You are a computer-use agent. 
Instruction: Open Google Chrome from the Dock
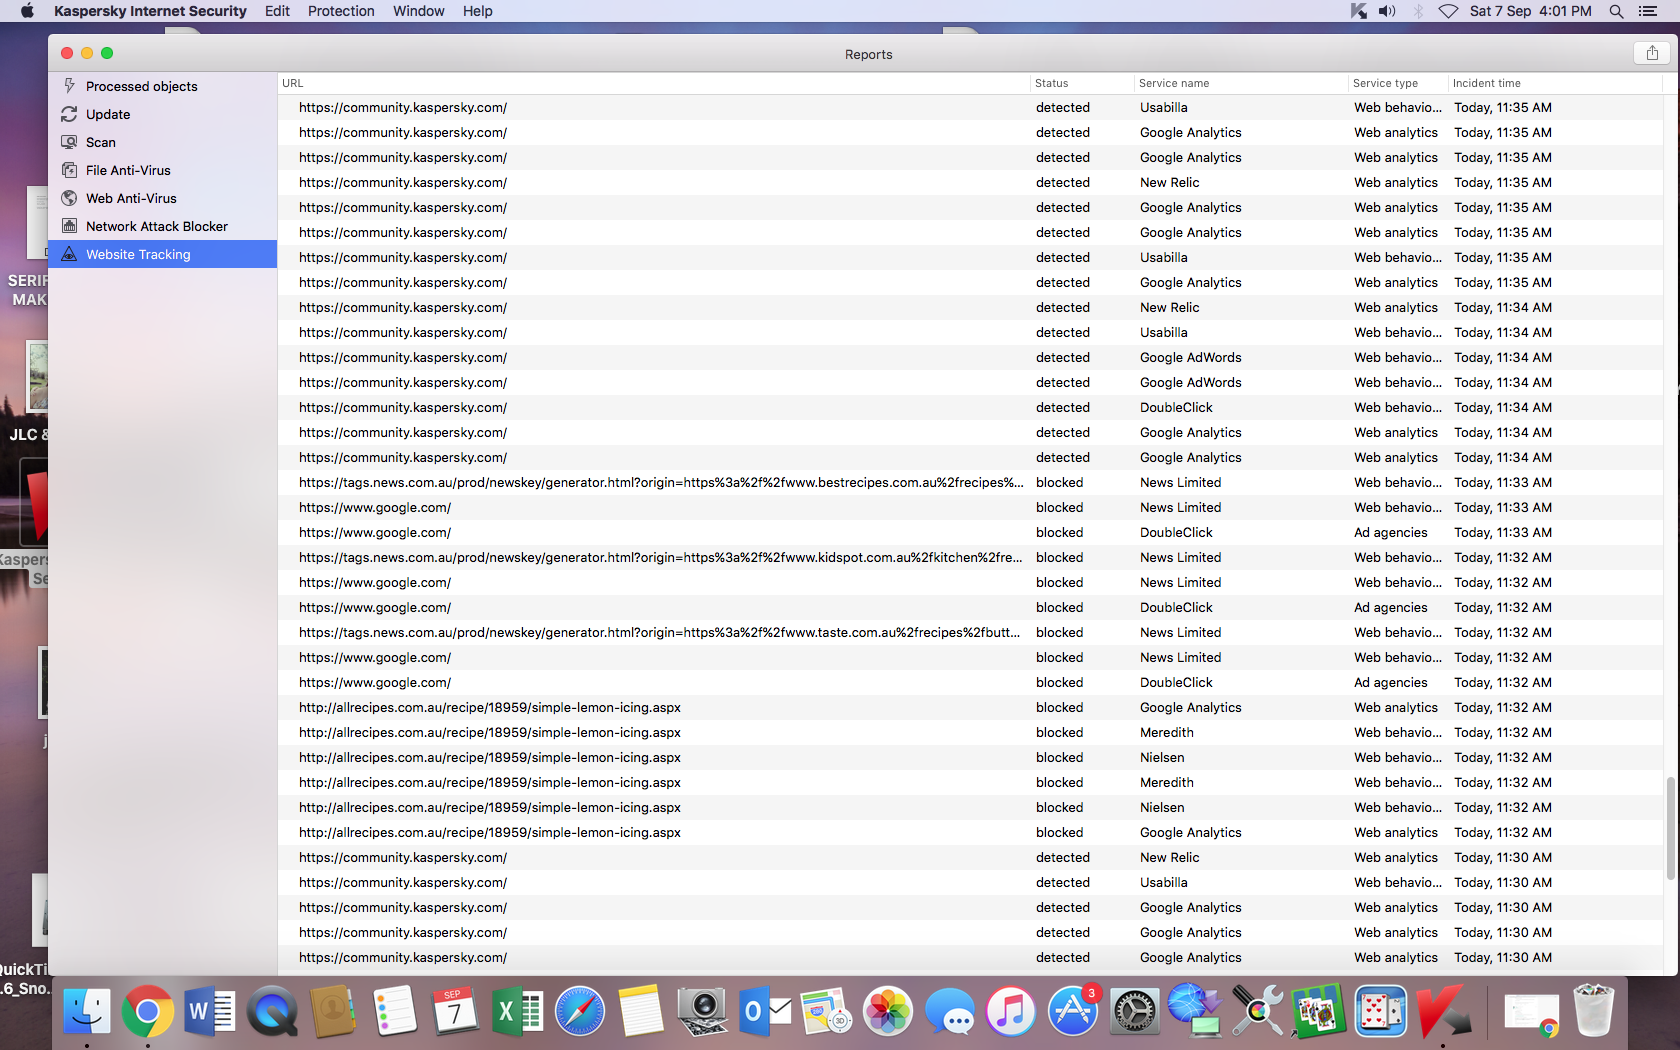(x=147, y=1011)
